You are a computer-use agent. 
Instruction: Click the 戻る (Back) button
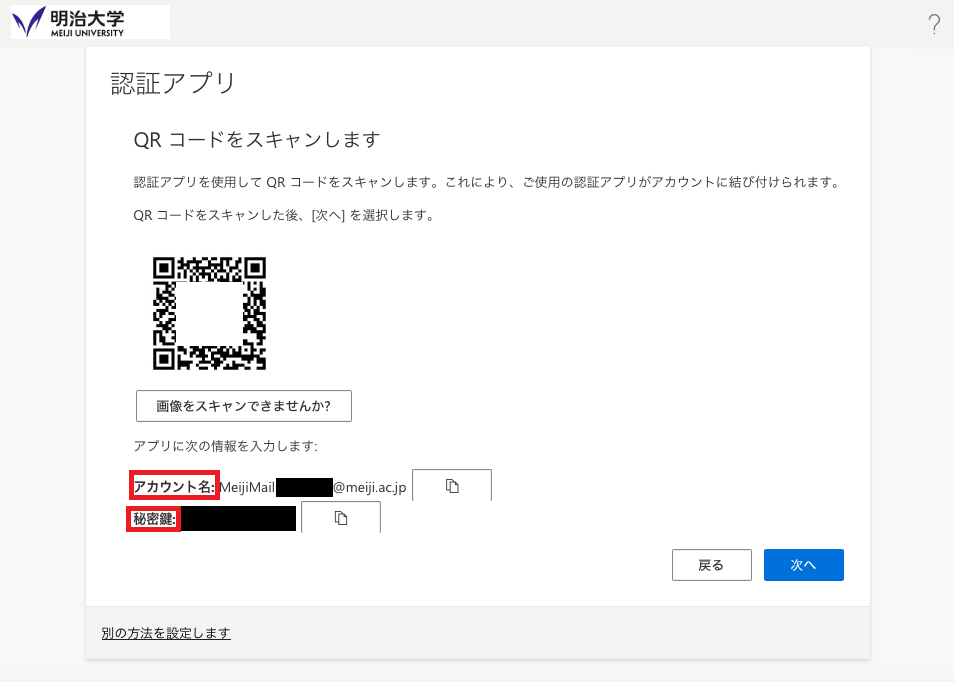pyautogui.click(x=712, y=565)
